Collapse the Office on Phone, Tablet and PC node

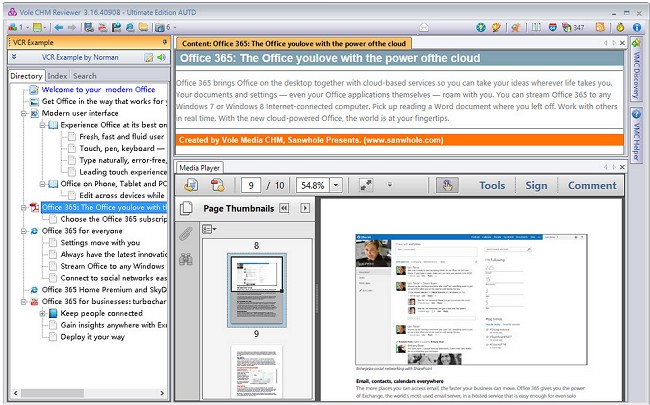click(x=42, y=184)
